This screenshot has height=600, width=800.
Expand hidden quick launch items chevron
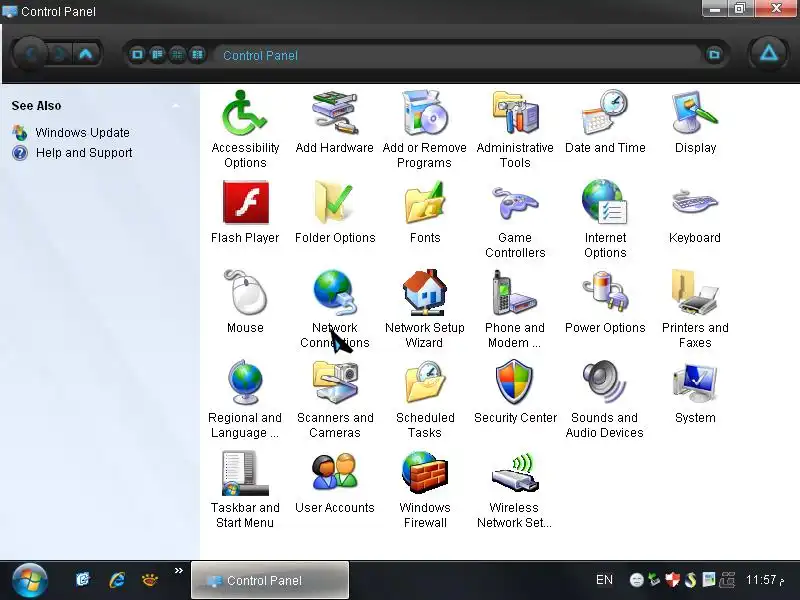point(179,570)
